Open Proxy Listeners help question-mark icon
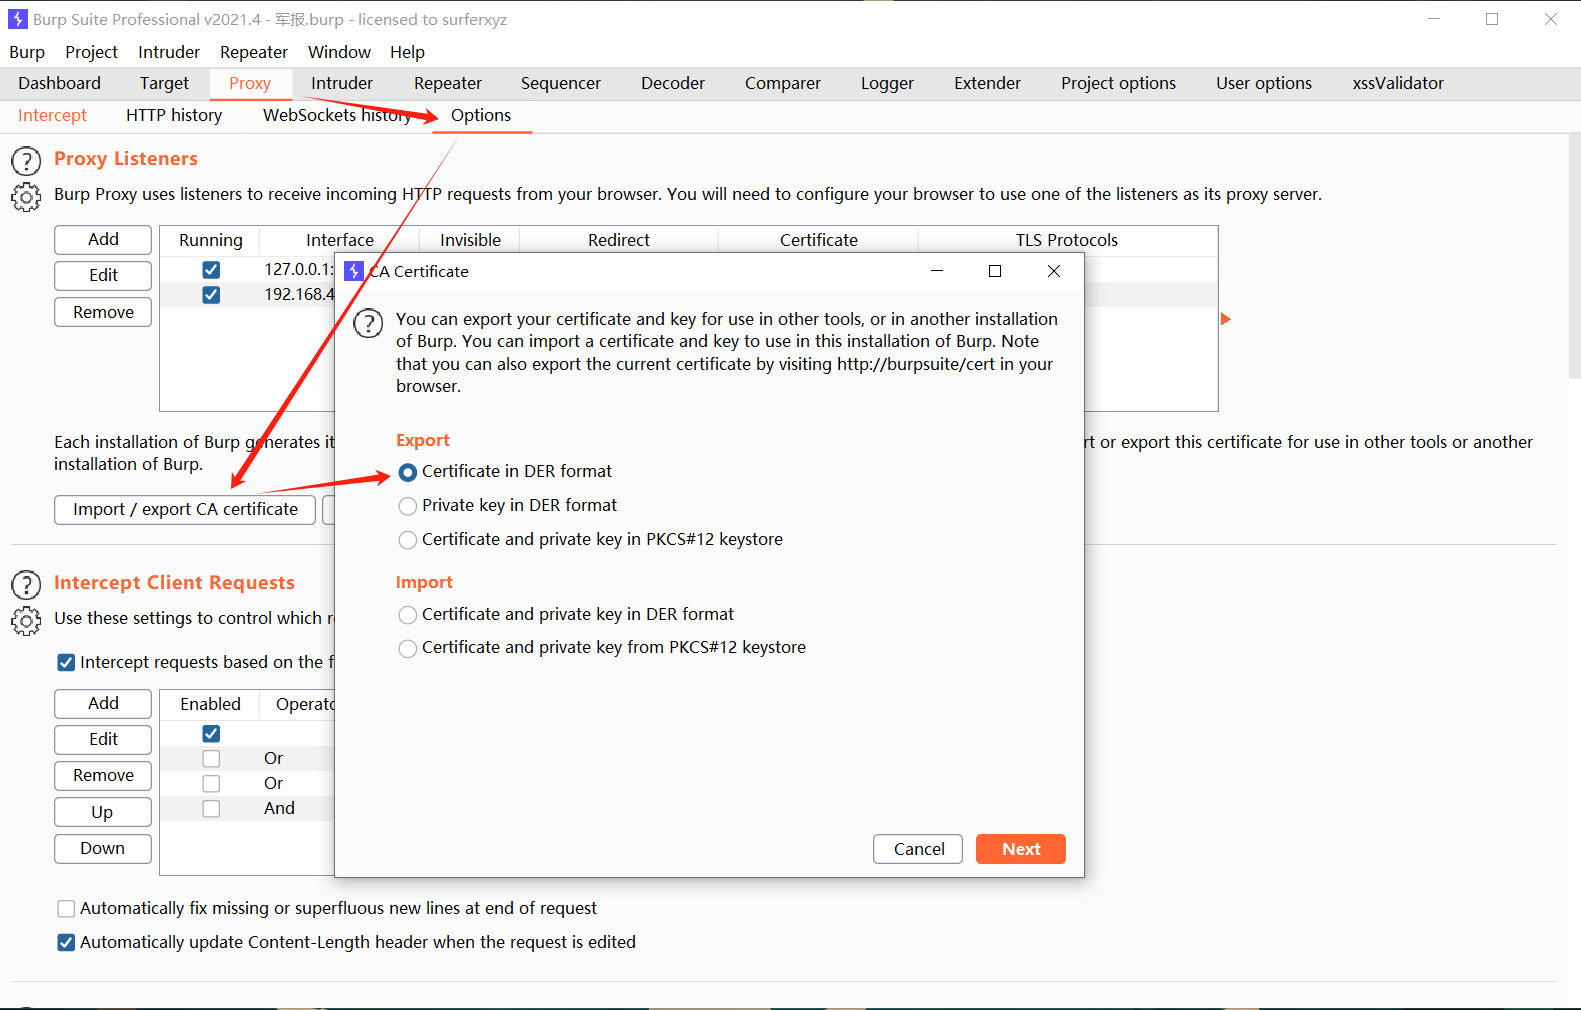This screenshot has width=1581, height=1010. point(26,161)
